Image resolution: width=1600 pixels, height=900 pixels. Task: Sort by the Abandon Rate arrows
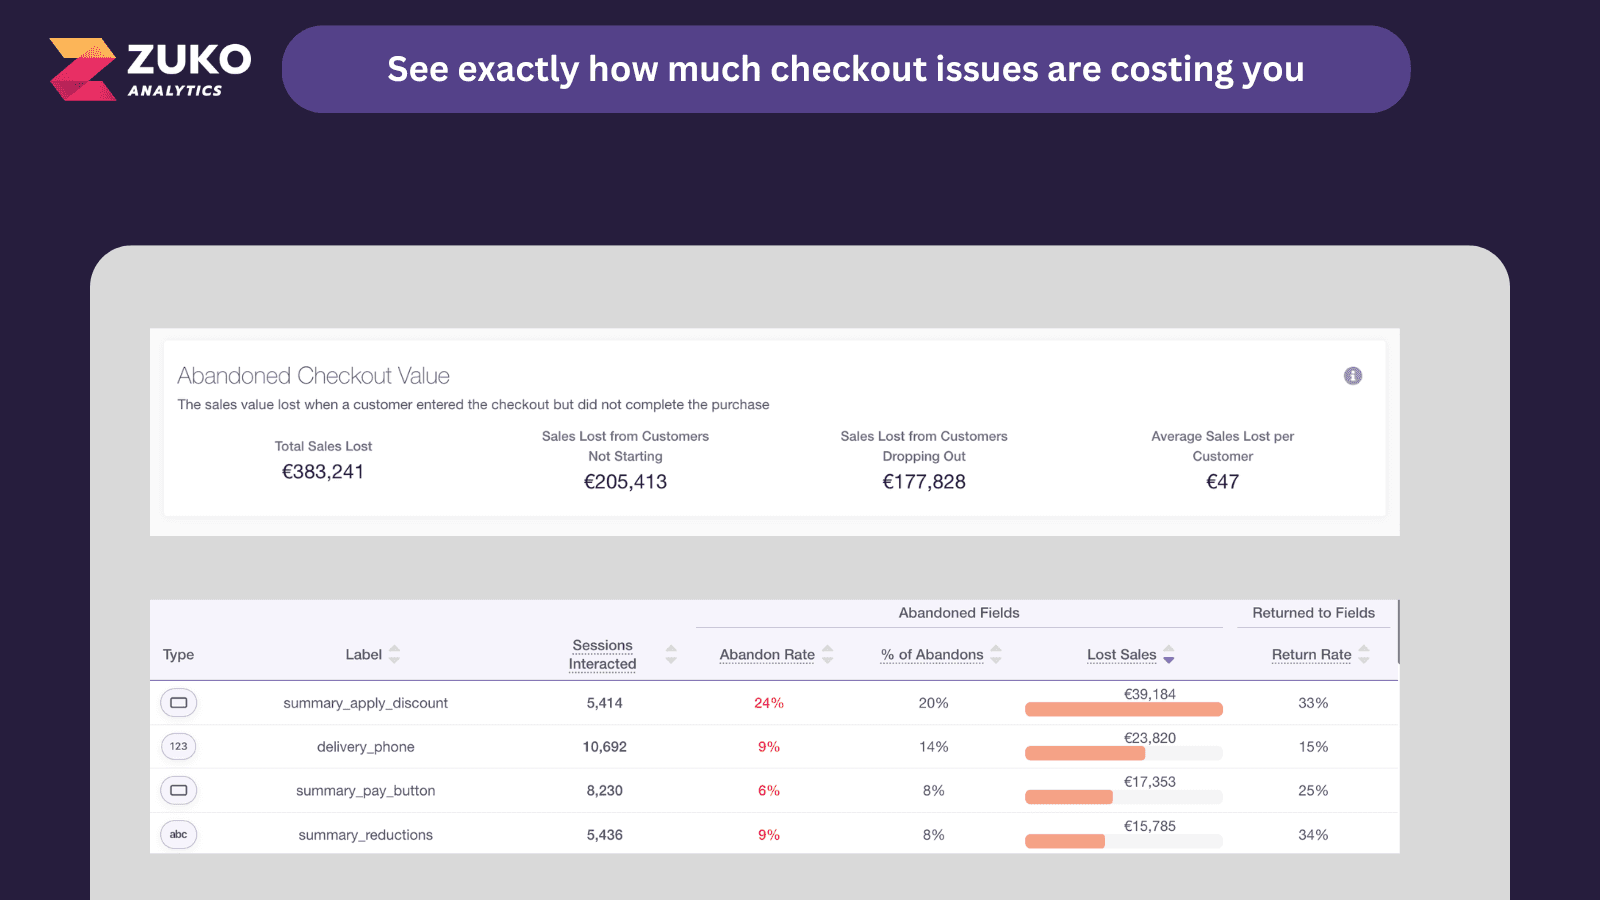point(827,654)
